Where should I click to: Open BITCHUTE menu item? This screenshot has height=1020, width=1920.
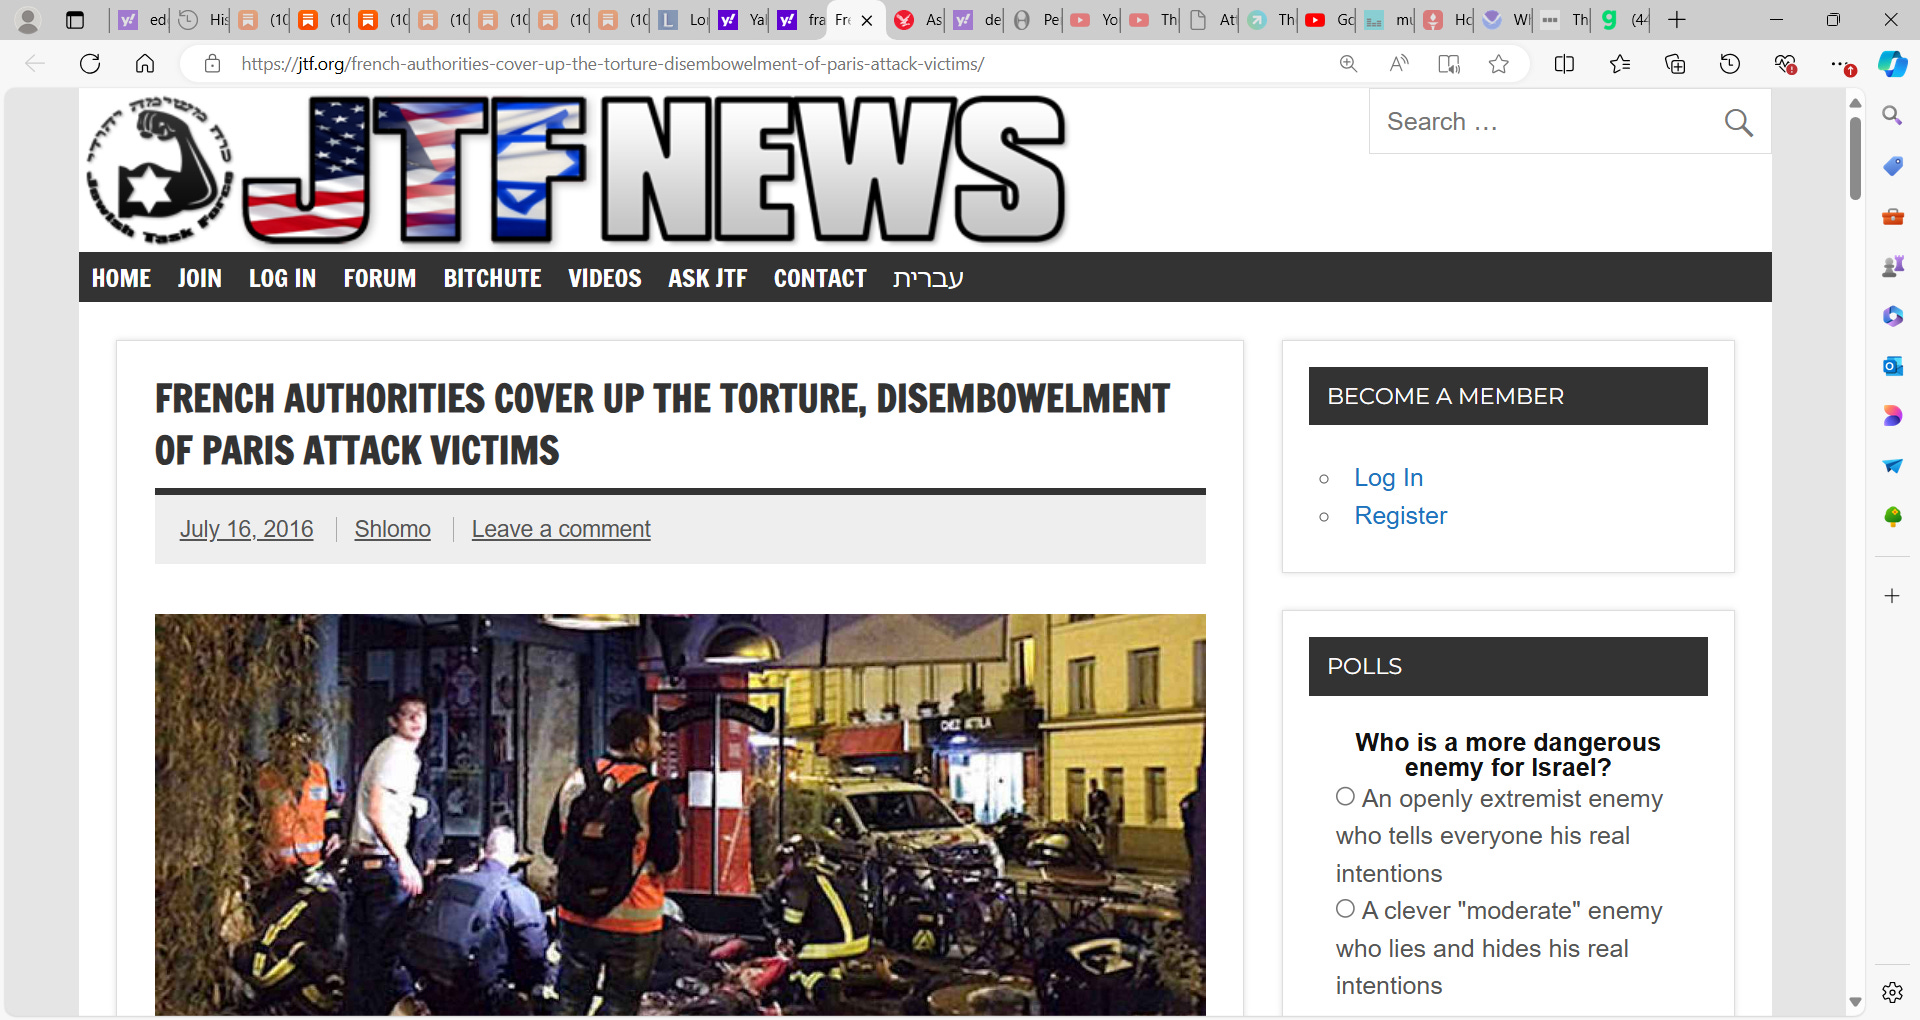492,278
